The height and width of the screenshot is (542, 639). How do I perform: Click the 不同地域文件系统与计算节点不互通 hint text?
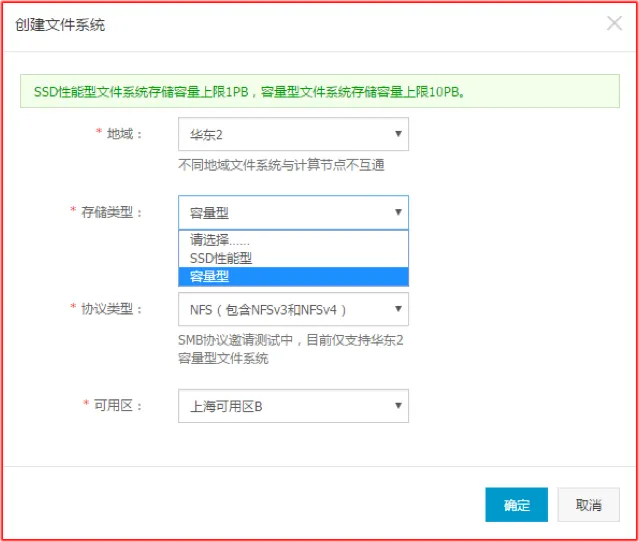[281, 165]
